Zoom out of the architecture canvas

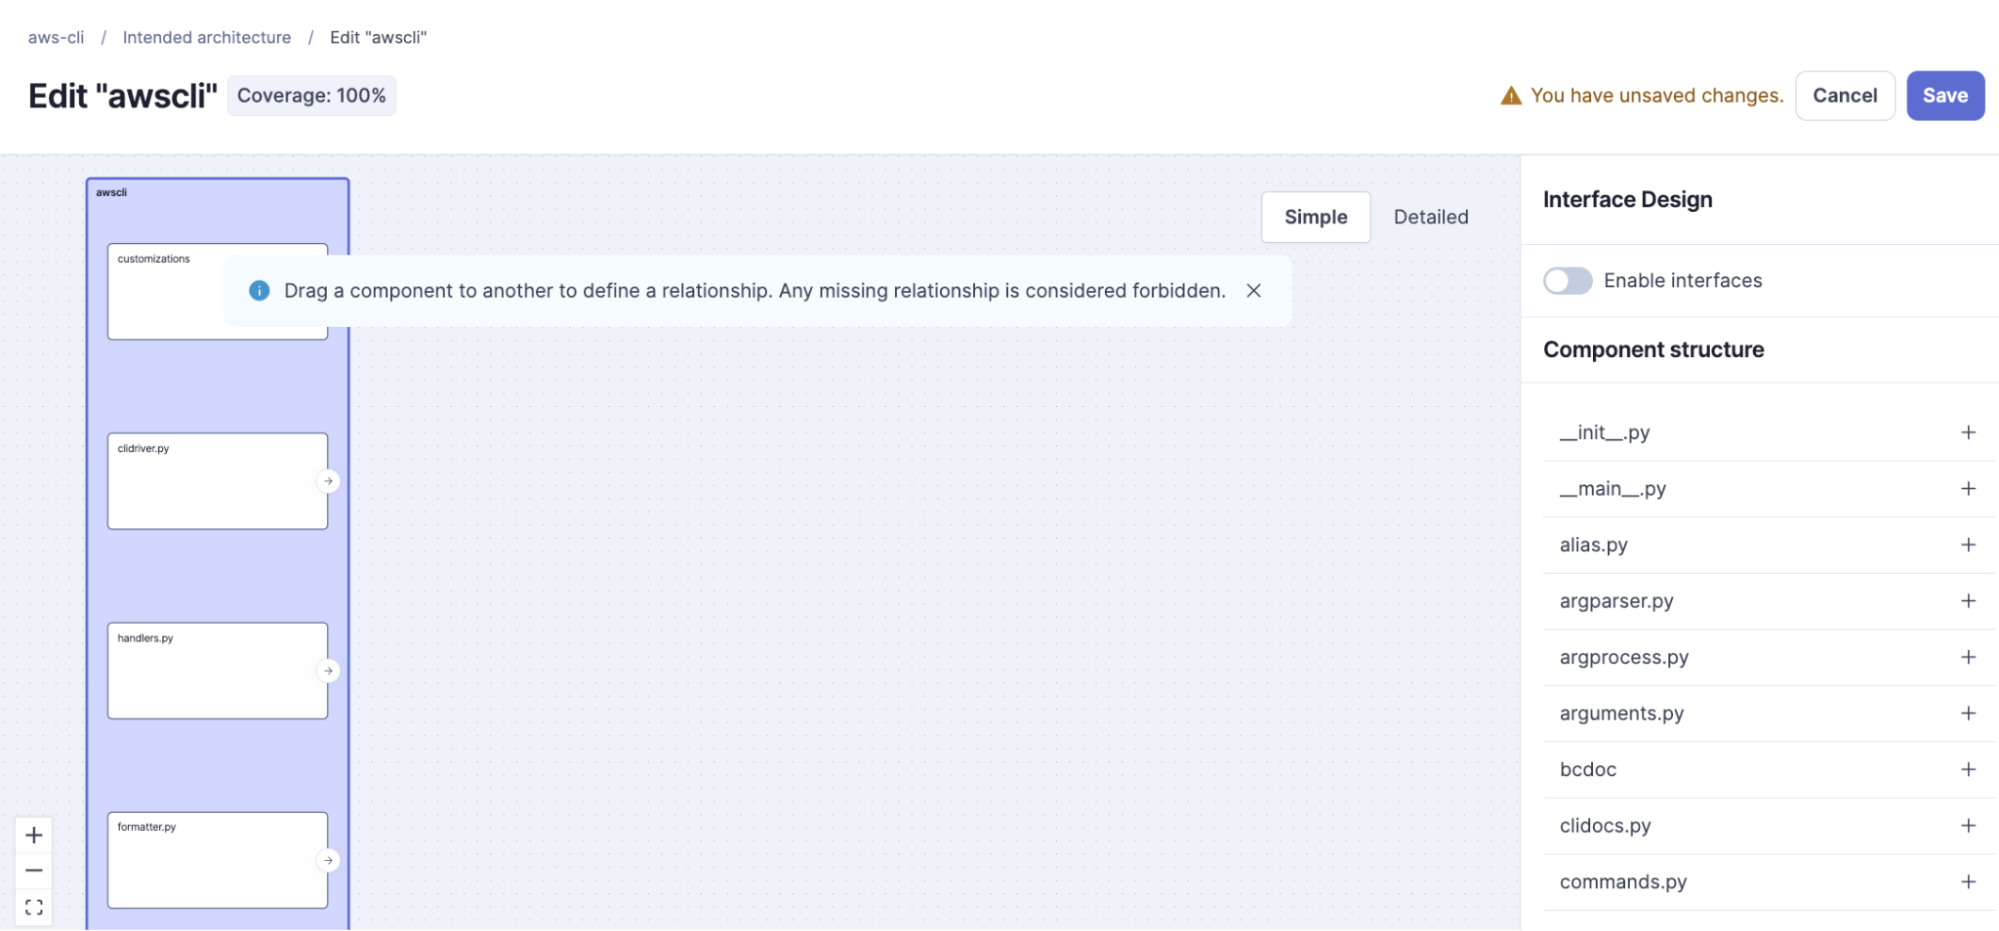(x=34, y=871)
